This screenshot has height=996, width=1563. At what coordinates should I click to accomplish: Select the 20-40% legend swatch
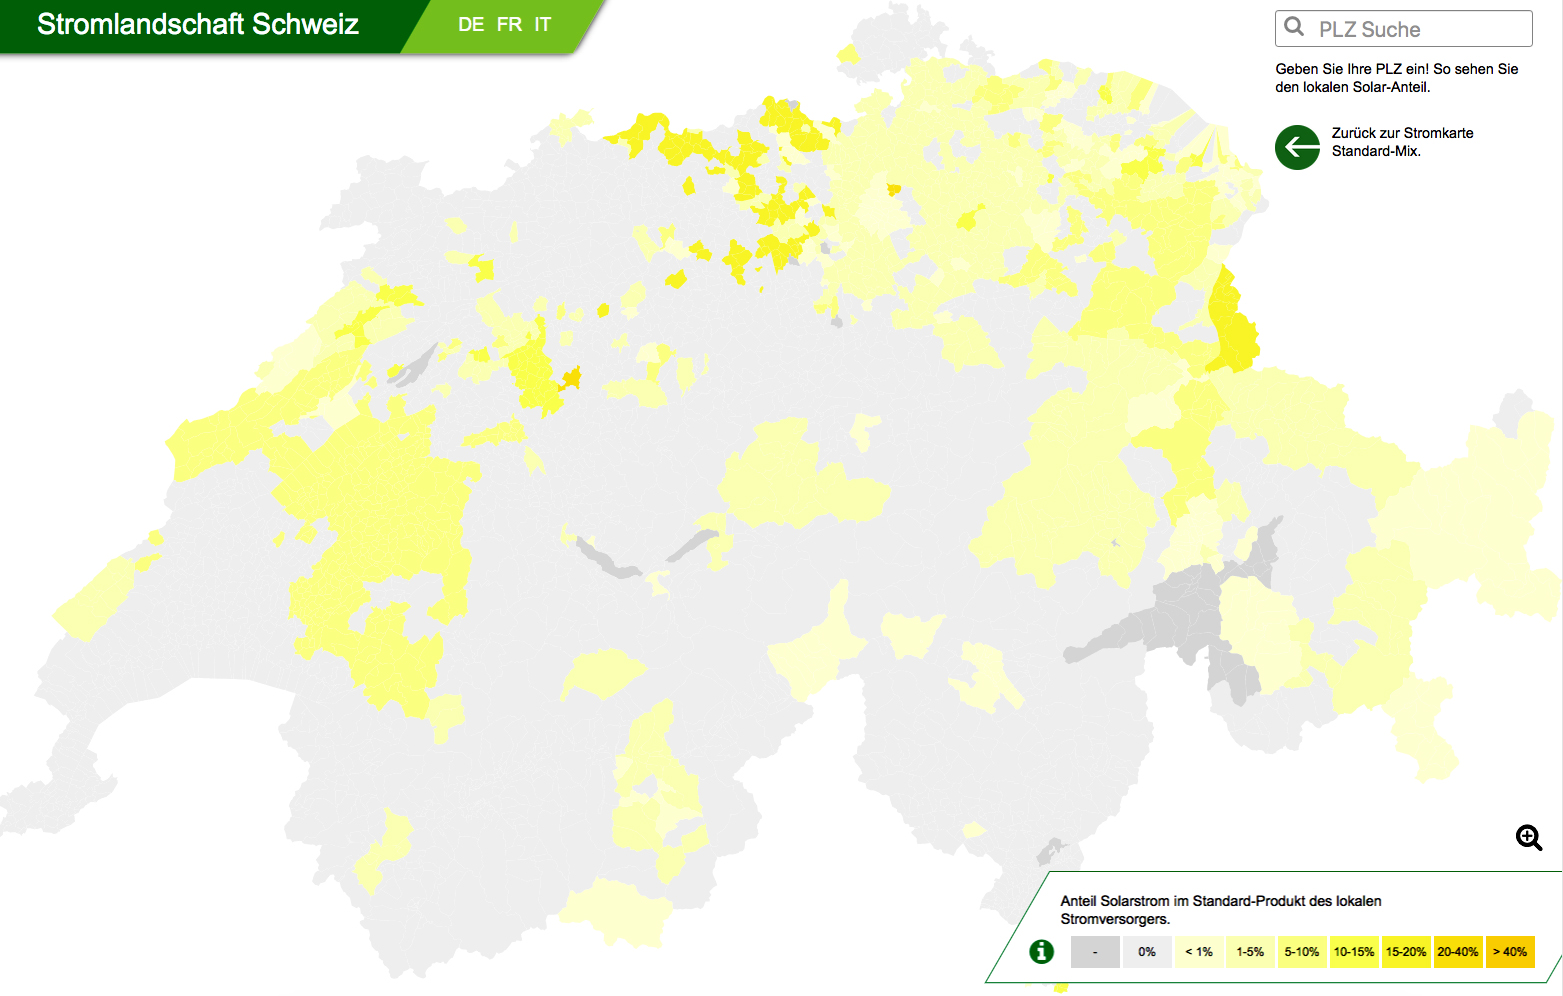pyautogui.click(x=1458, y=952)
